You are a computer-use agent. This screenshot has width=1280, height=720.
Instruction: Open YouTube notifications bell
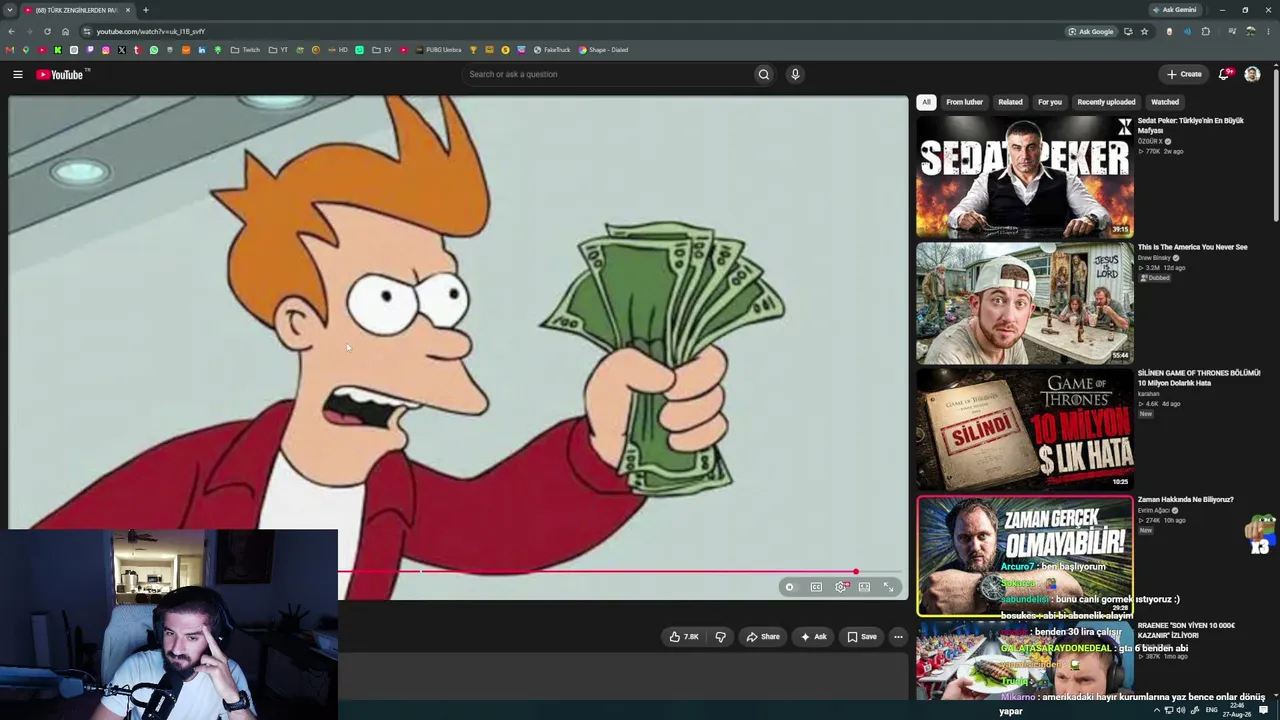coord(1224,74)
